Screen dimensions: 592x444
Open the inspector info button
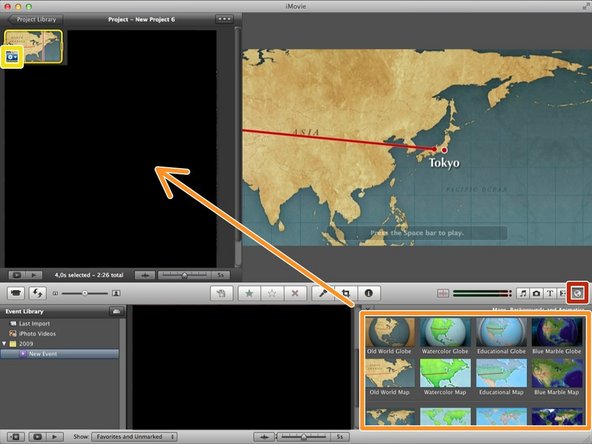coord(368,293)
